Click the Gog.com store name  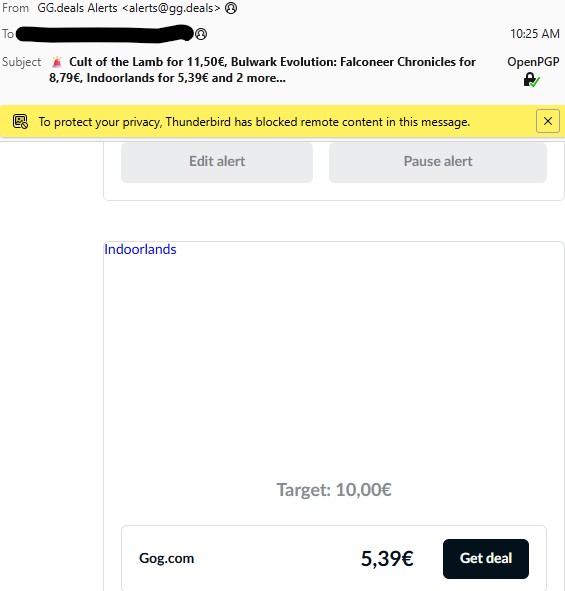pyautogui.click(x=167, y=558)
